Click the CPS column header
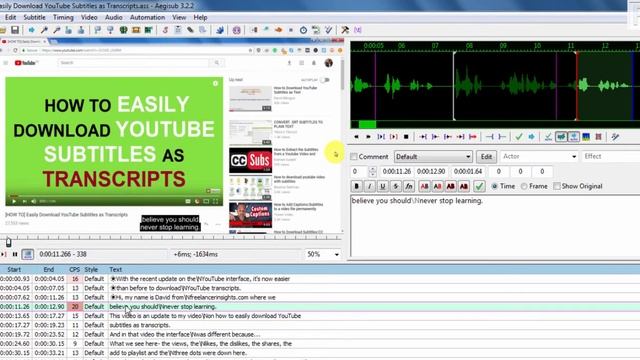The height and width of the screenshot is (360, 640). tap(75, 270)
